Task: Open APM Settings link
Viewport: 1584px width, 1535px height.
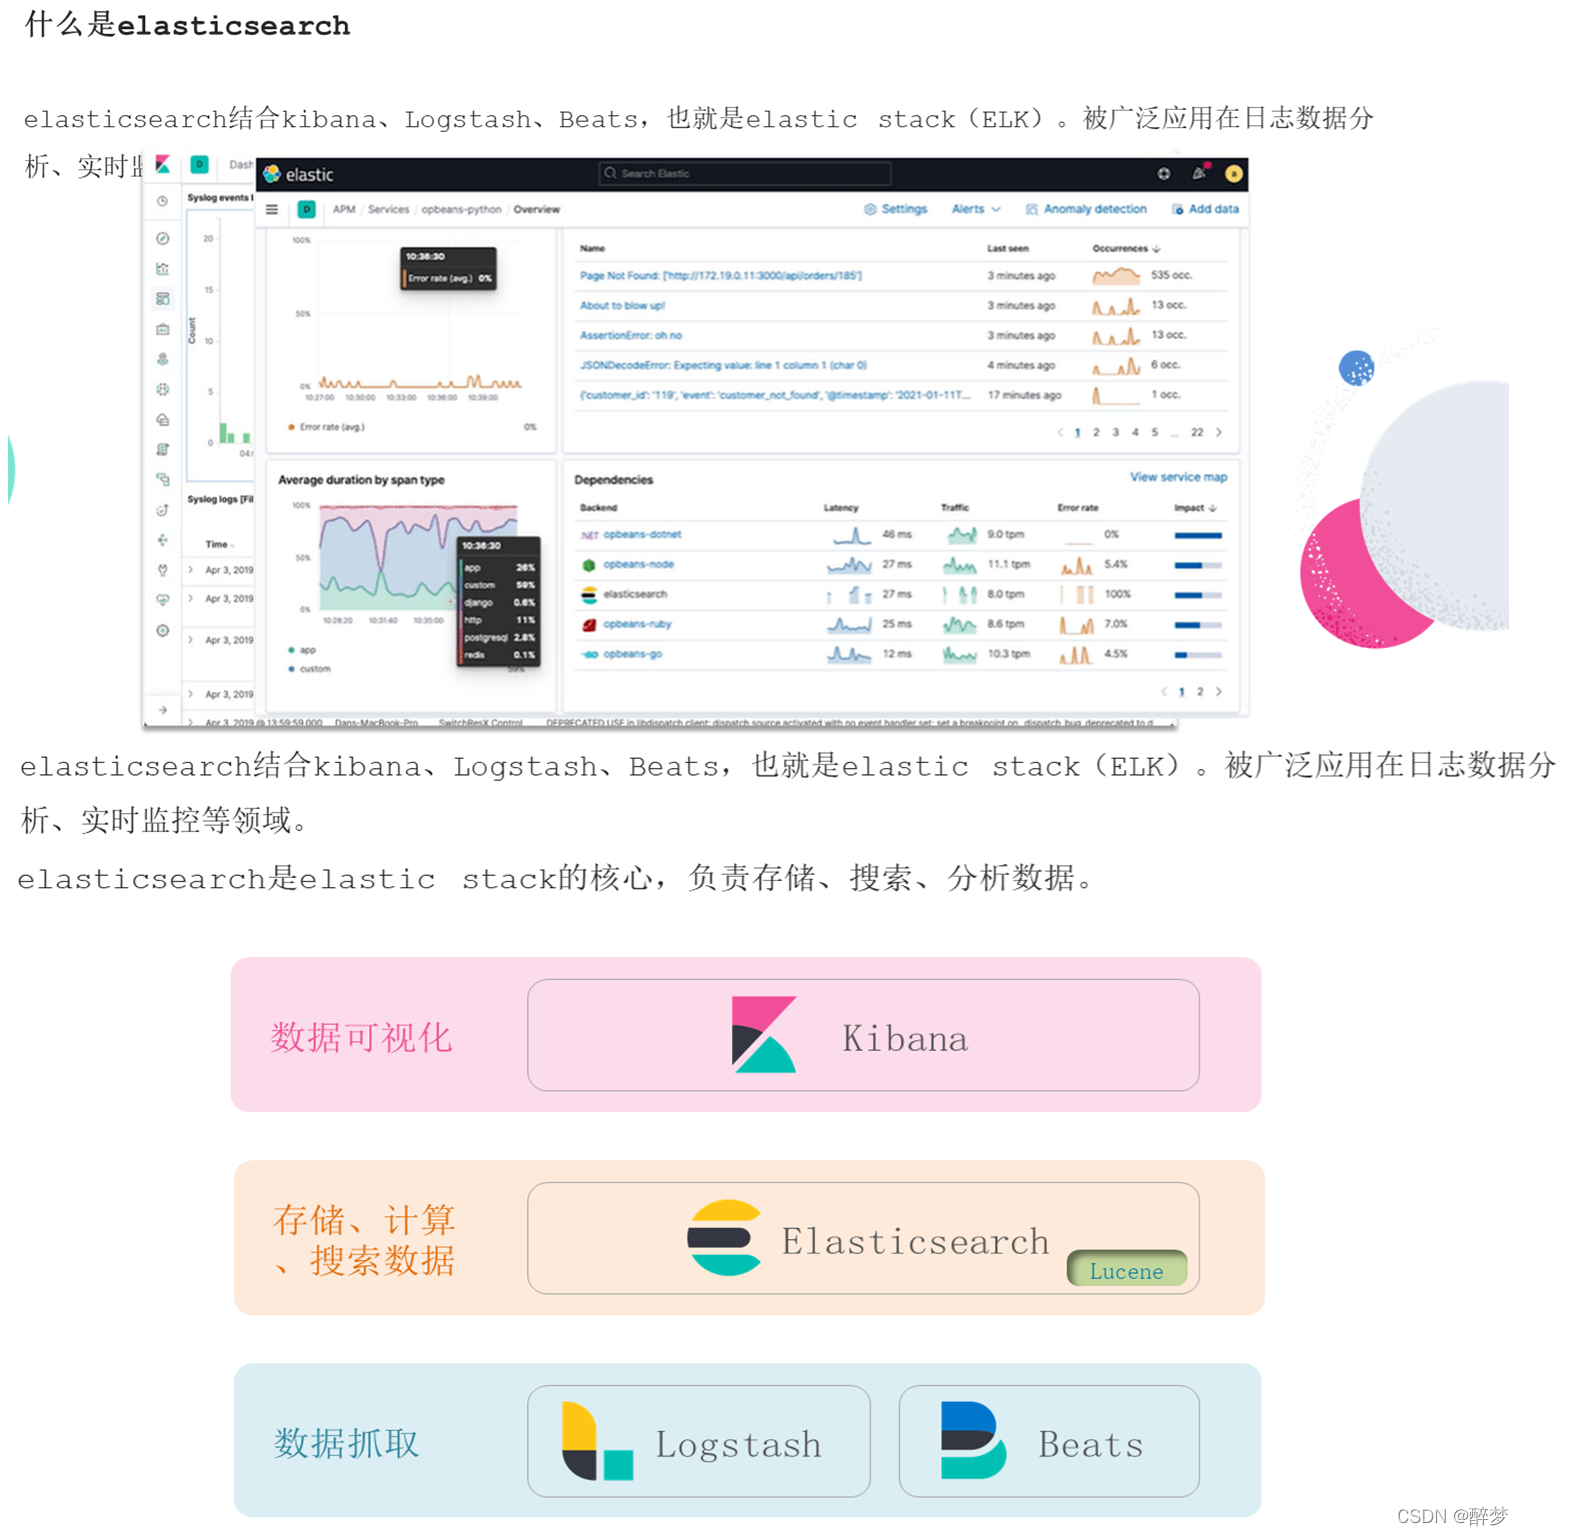Action: [896, 209]
